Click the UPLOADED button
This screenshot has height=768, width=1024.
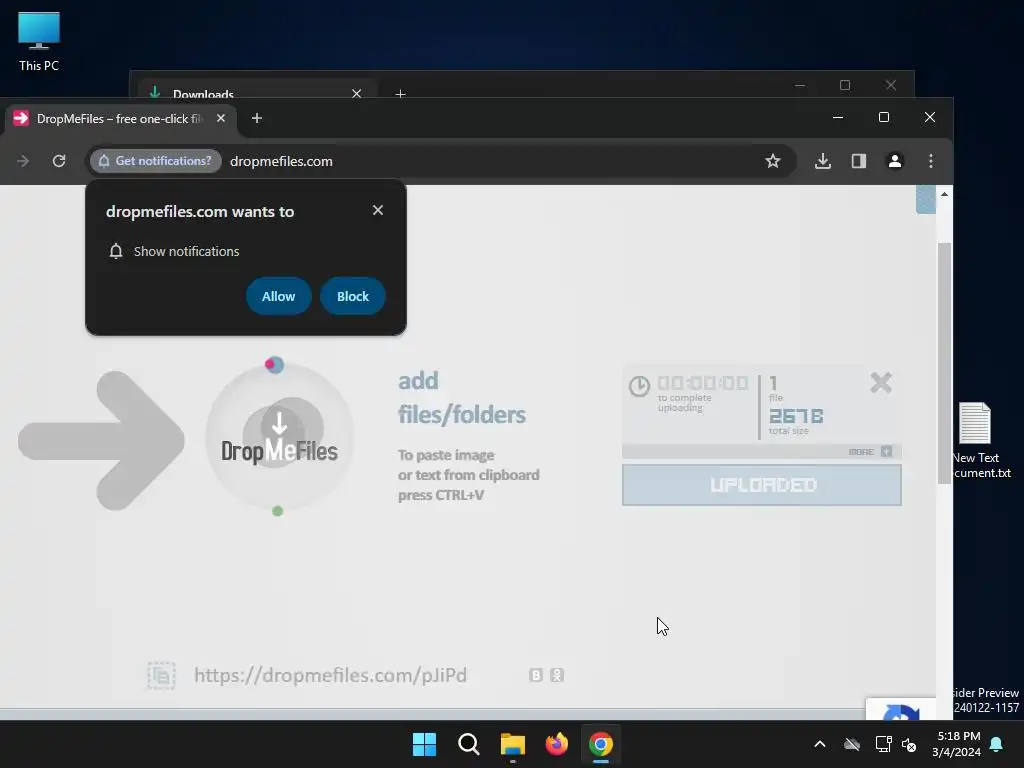click(761, 485)
